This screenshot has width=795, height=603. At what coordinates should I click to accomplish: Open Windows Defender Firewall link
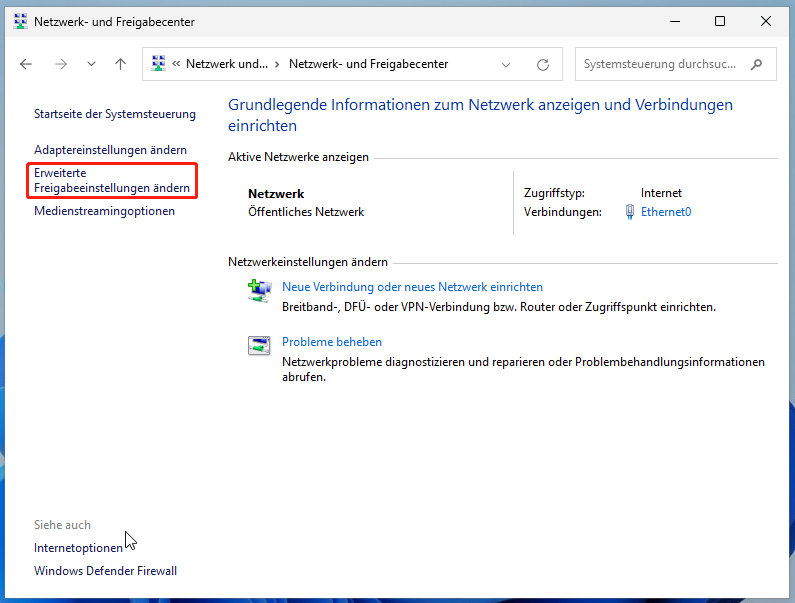pyautogui.click(x=105, y=571)
